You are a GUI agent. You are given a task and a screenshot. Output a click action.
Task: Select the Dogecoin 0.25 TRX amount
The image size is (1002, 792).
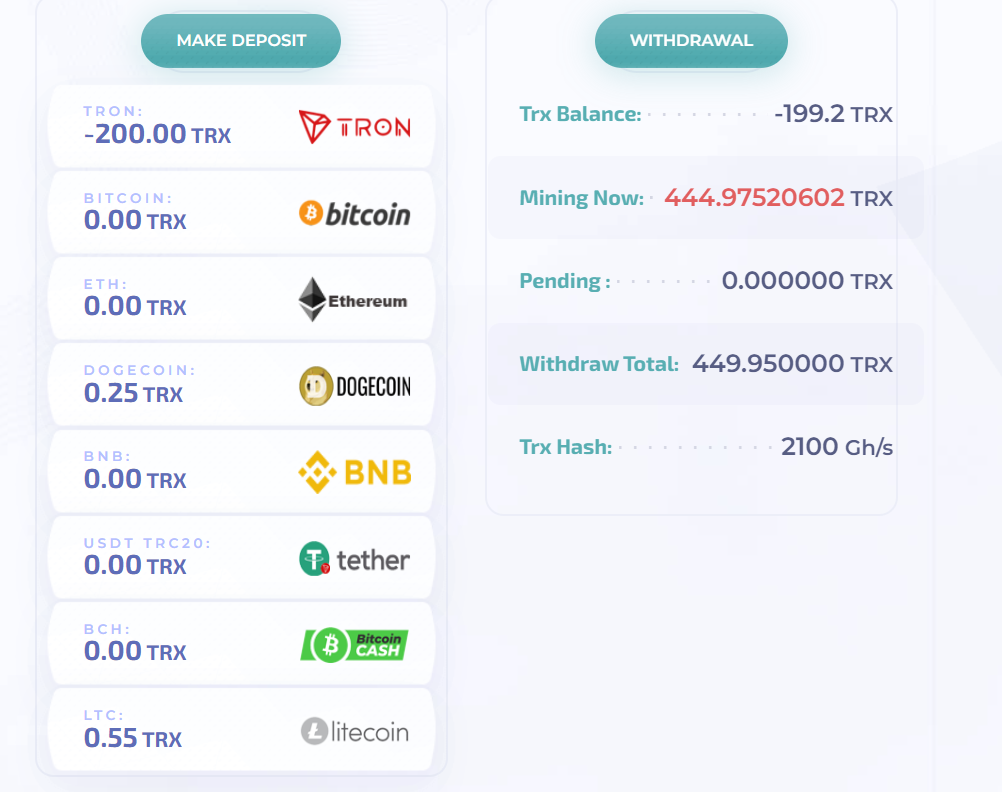pyautogui.click(x=133, y=393)
